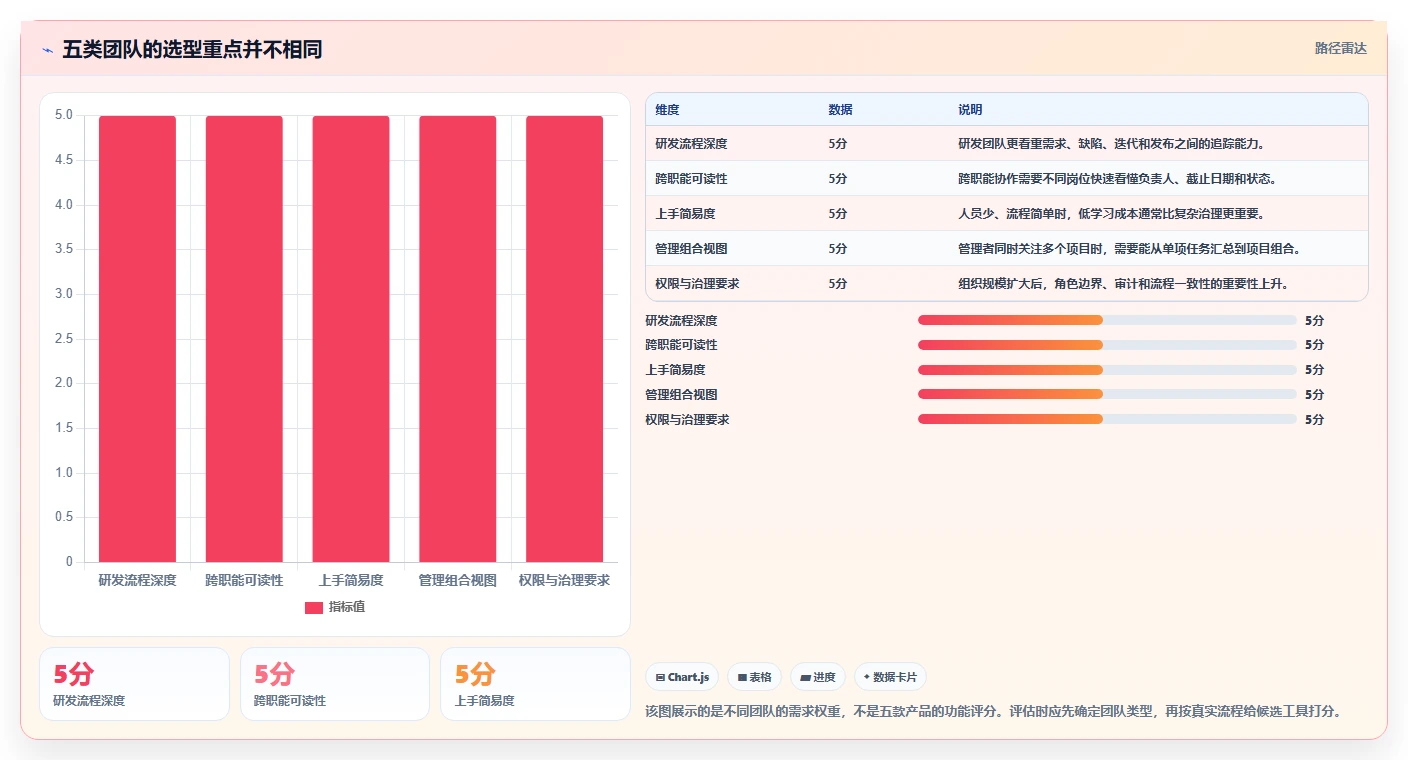This screenshot has width=1408, height=760.
Task: Open the 5分 跨职能可读性 data card
Action: tap(335, 684)
